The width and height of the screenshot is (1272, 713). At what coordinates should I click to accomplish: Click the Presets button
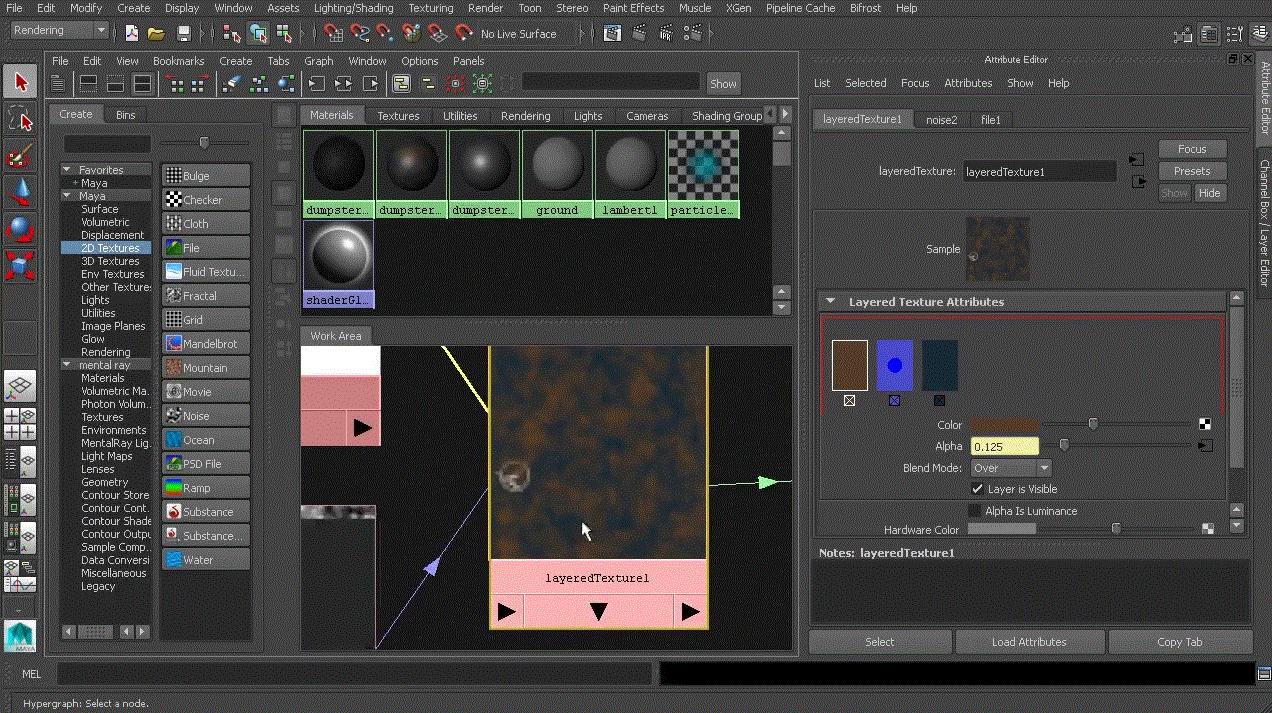pos(1192,171)
